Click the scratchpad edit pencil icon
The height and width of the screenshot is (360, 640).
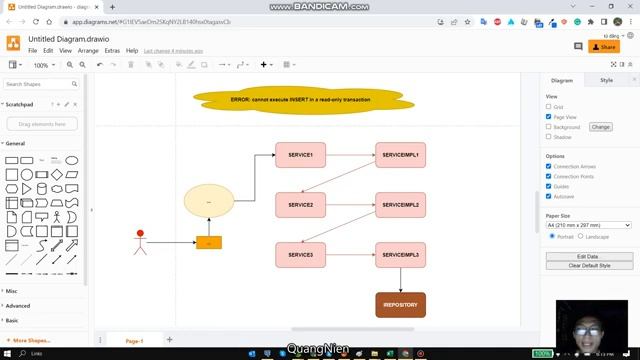tap(67, 104)
